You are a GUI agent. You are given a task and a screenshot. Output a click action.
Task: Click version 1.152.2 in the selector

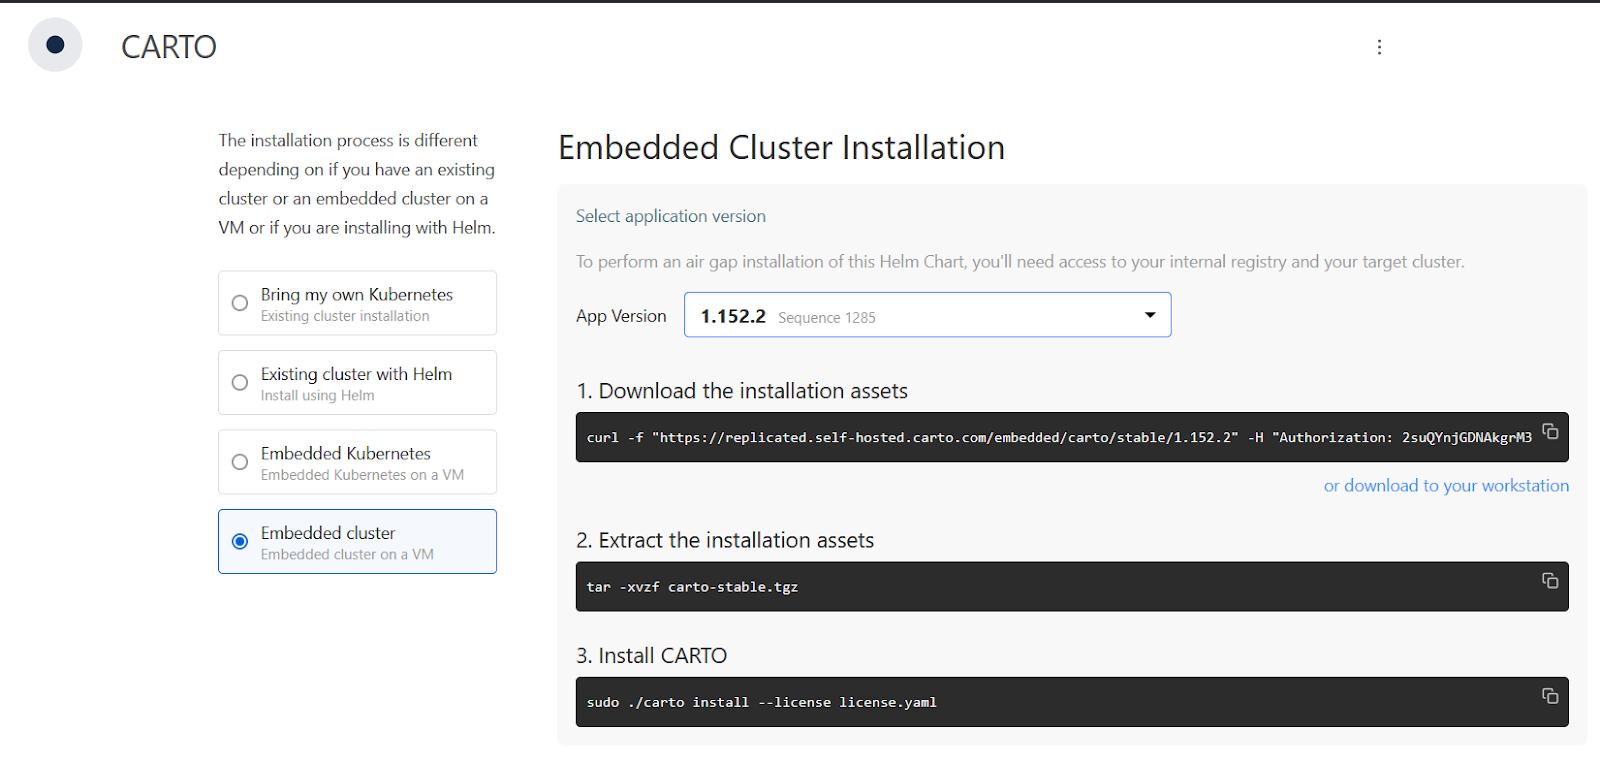733,316
